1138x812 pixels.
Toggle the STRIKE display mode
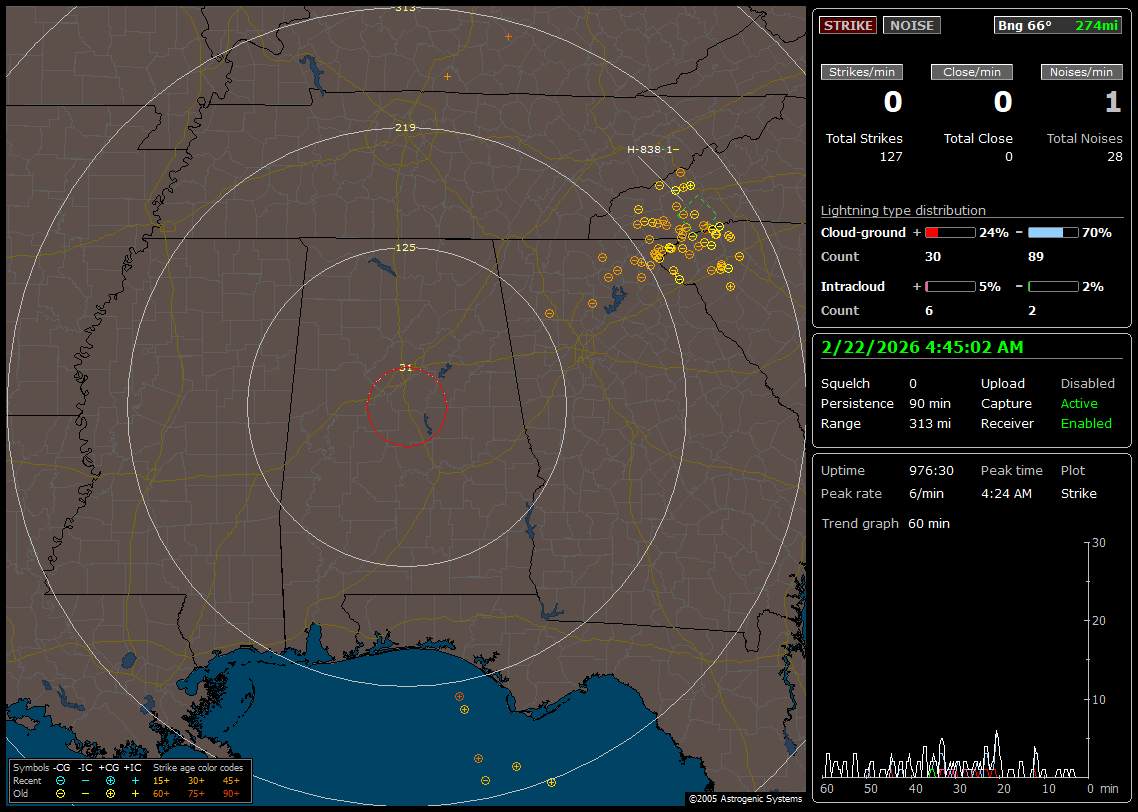pos(848,25)
